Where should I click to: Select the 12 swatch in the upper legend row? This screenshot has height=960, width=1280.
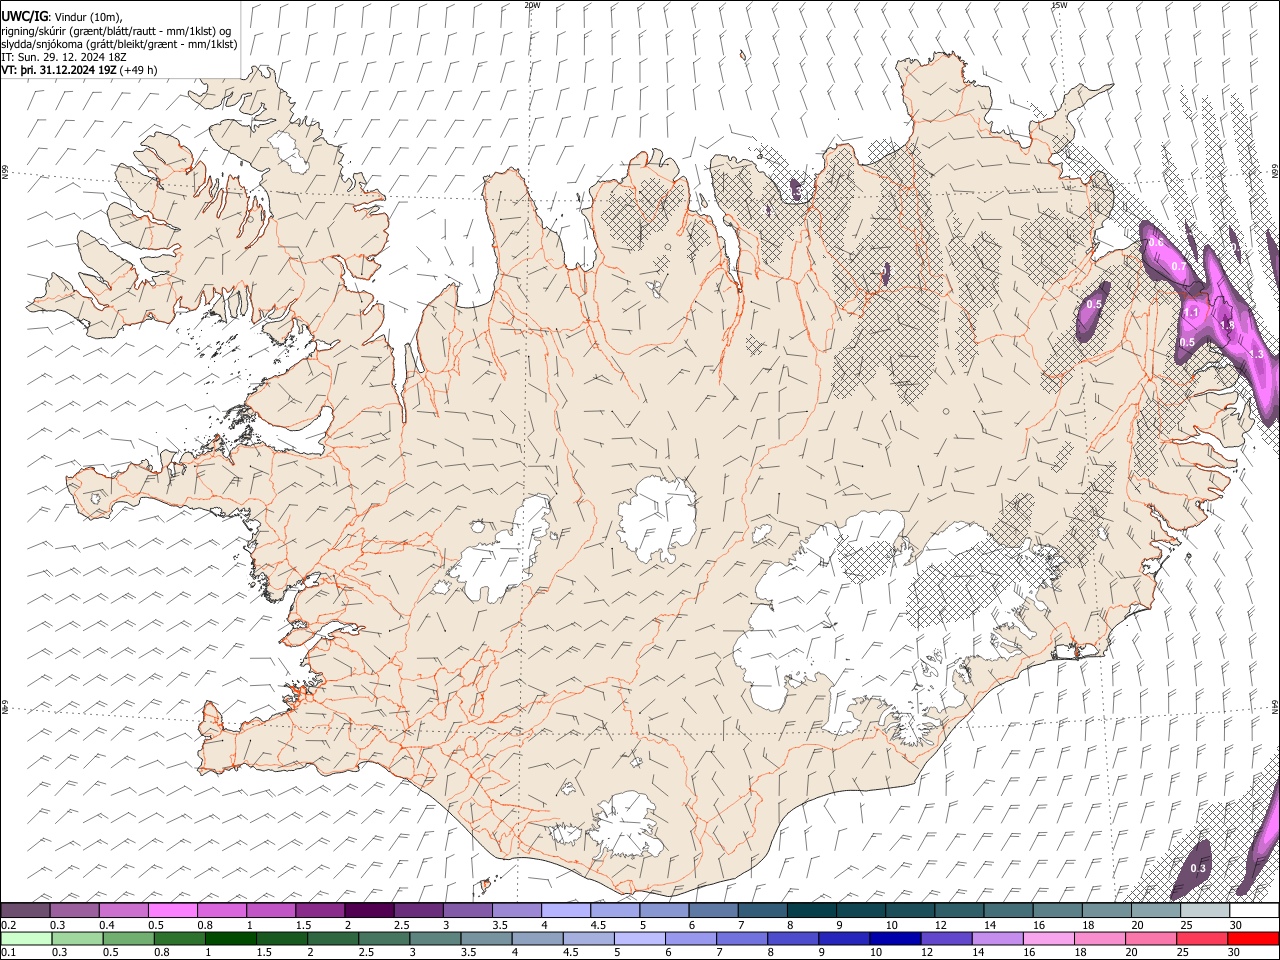coord(960,911)
